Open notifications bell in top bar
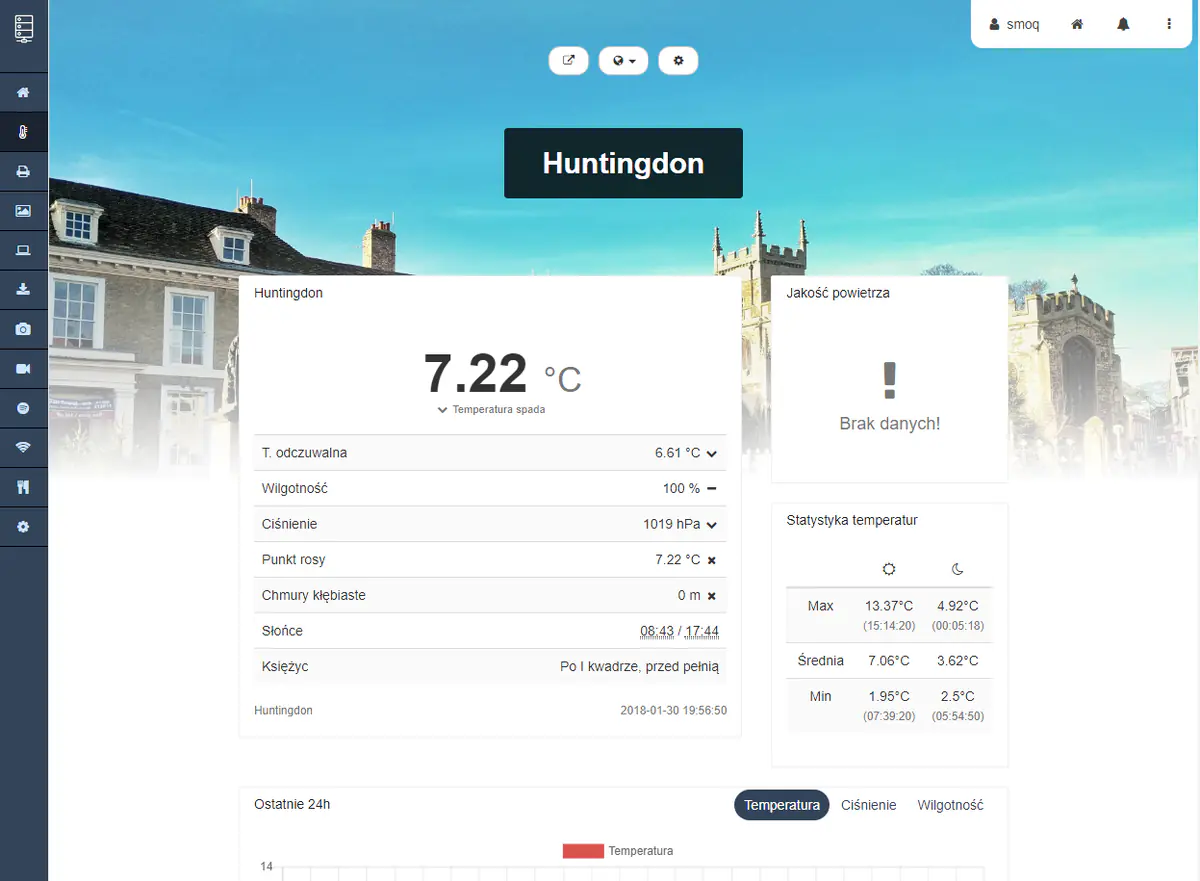The width and height of the screenshot is (1200, 881). 1123,24
